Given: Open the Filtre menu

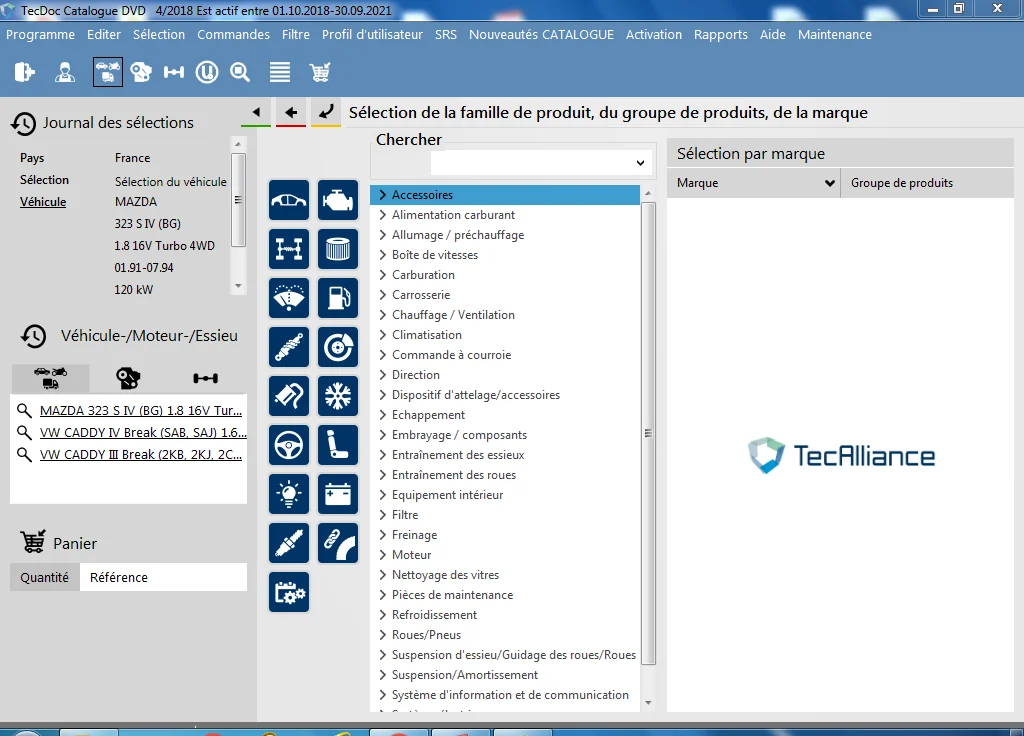Looking at the screenshot, I should tap(296, 35).
